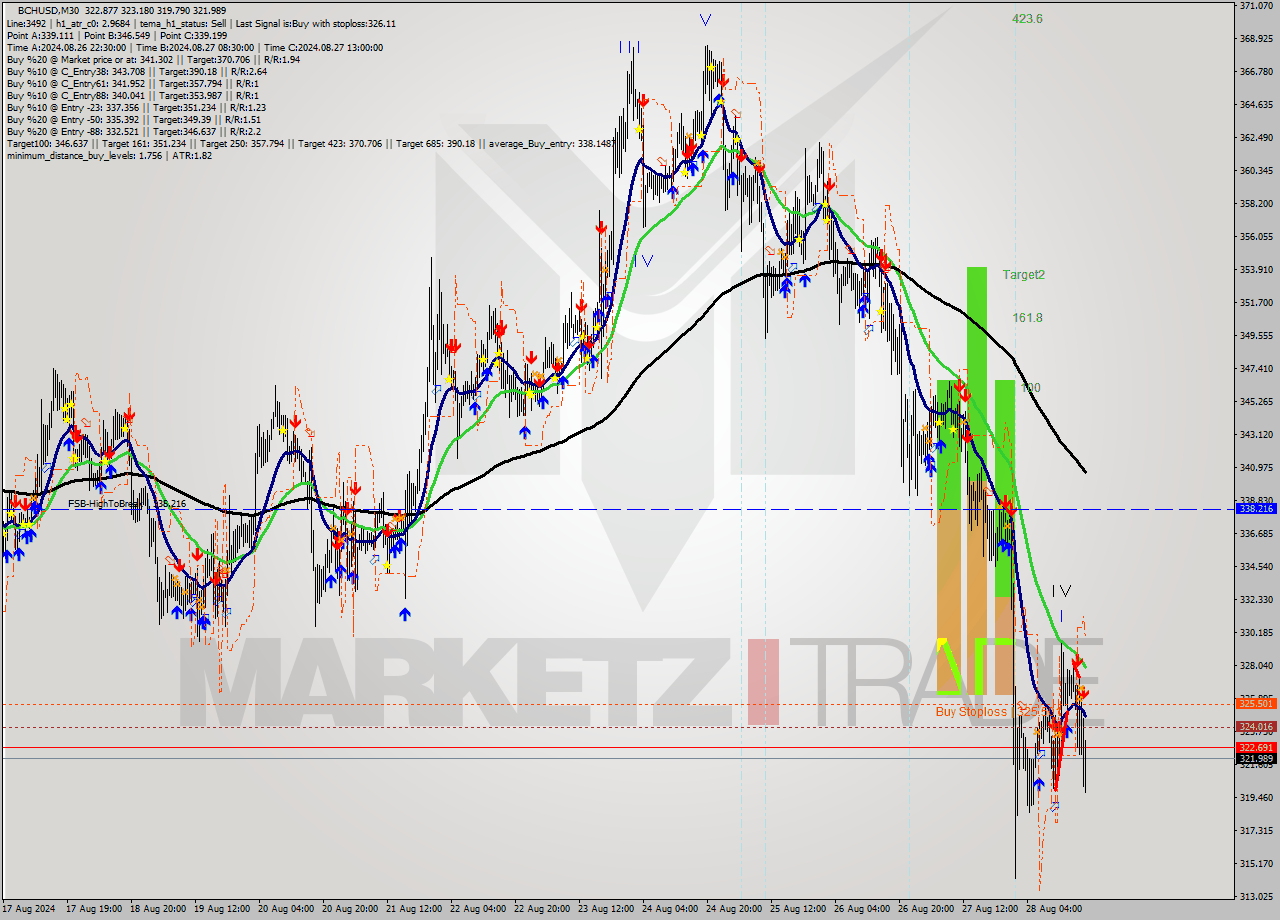Click the 336.685 price axis label
The height and width of the screenshot is (920, 1280).
[1256, 534]
